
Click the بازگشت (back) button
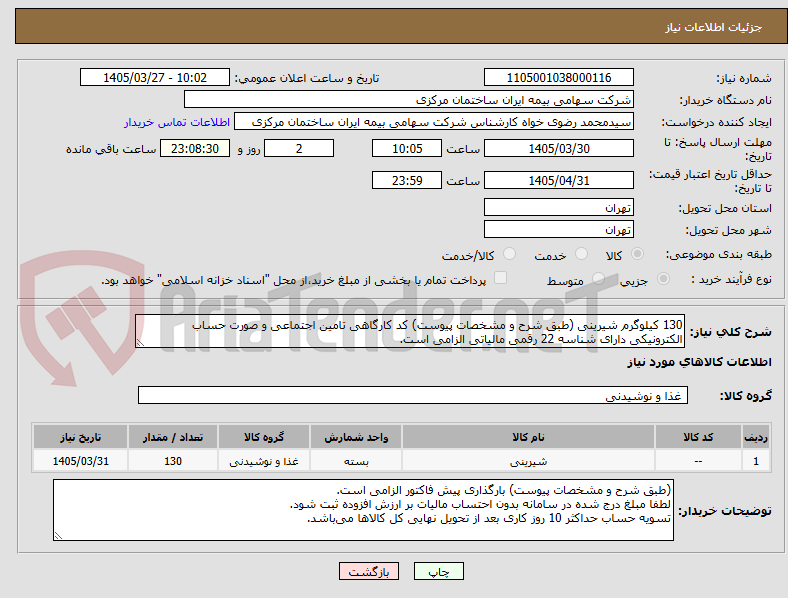(x=369, y=571)
